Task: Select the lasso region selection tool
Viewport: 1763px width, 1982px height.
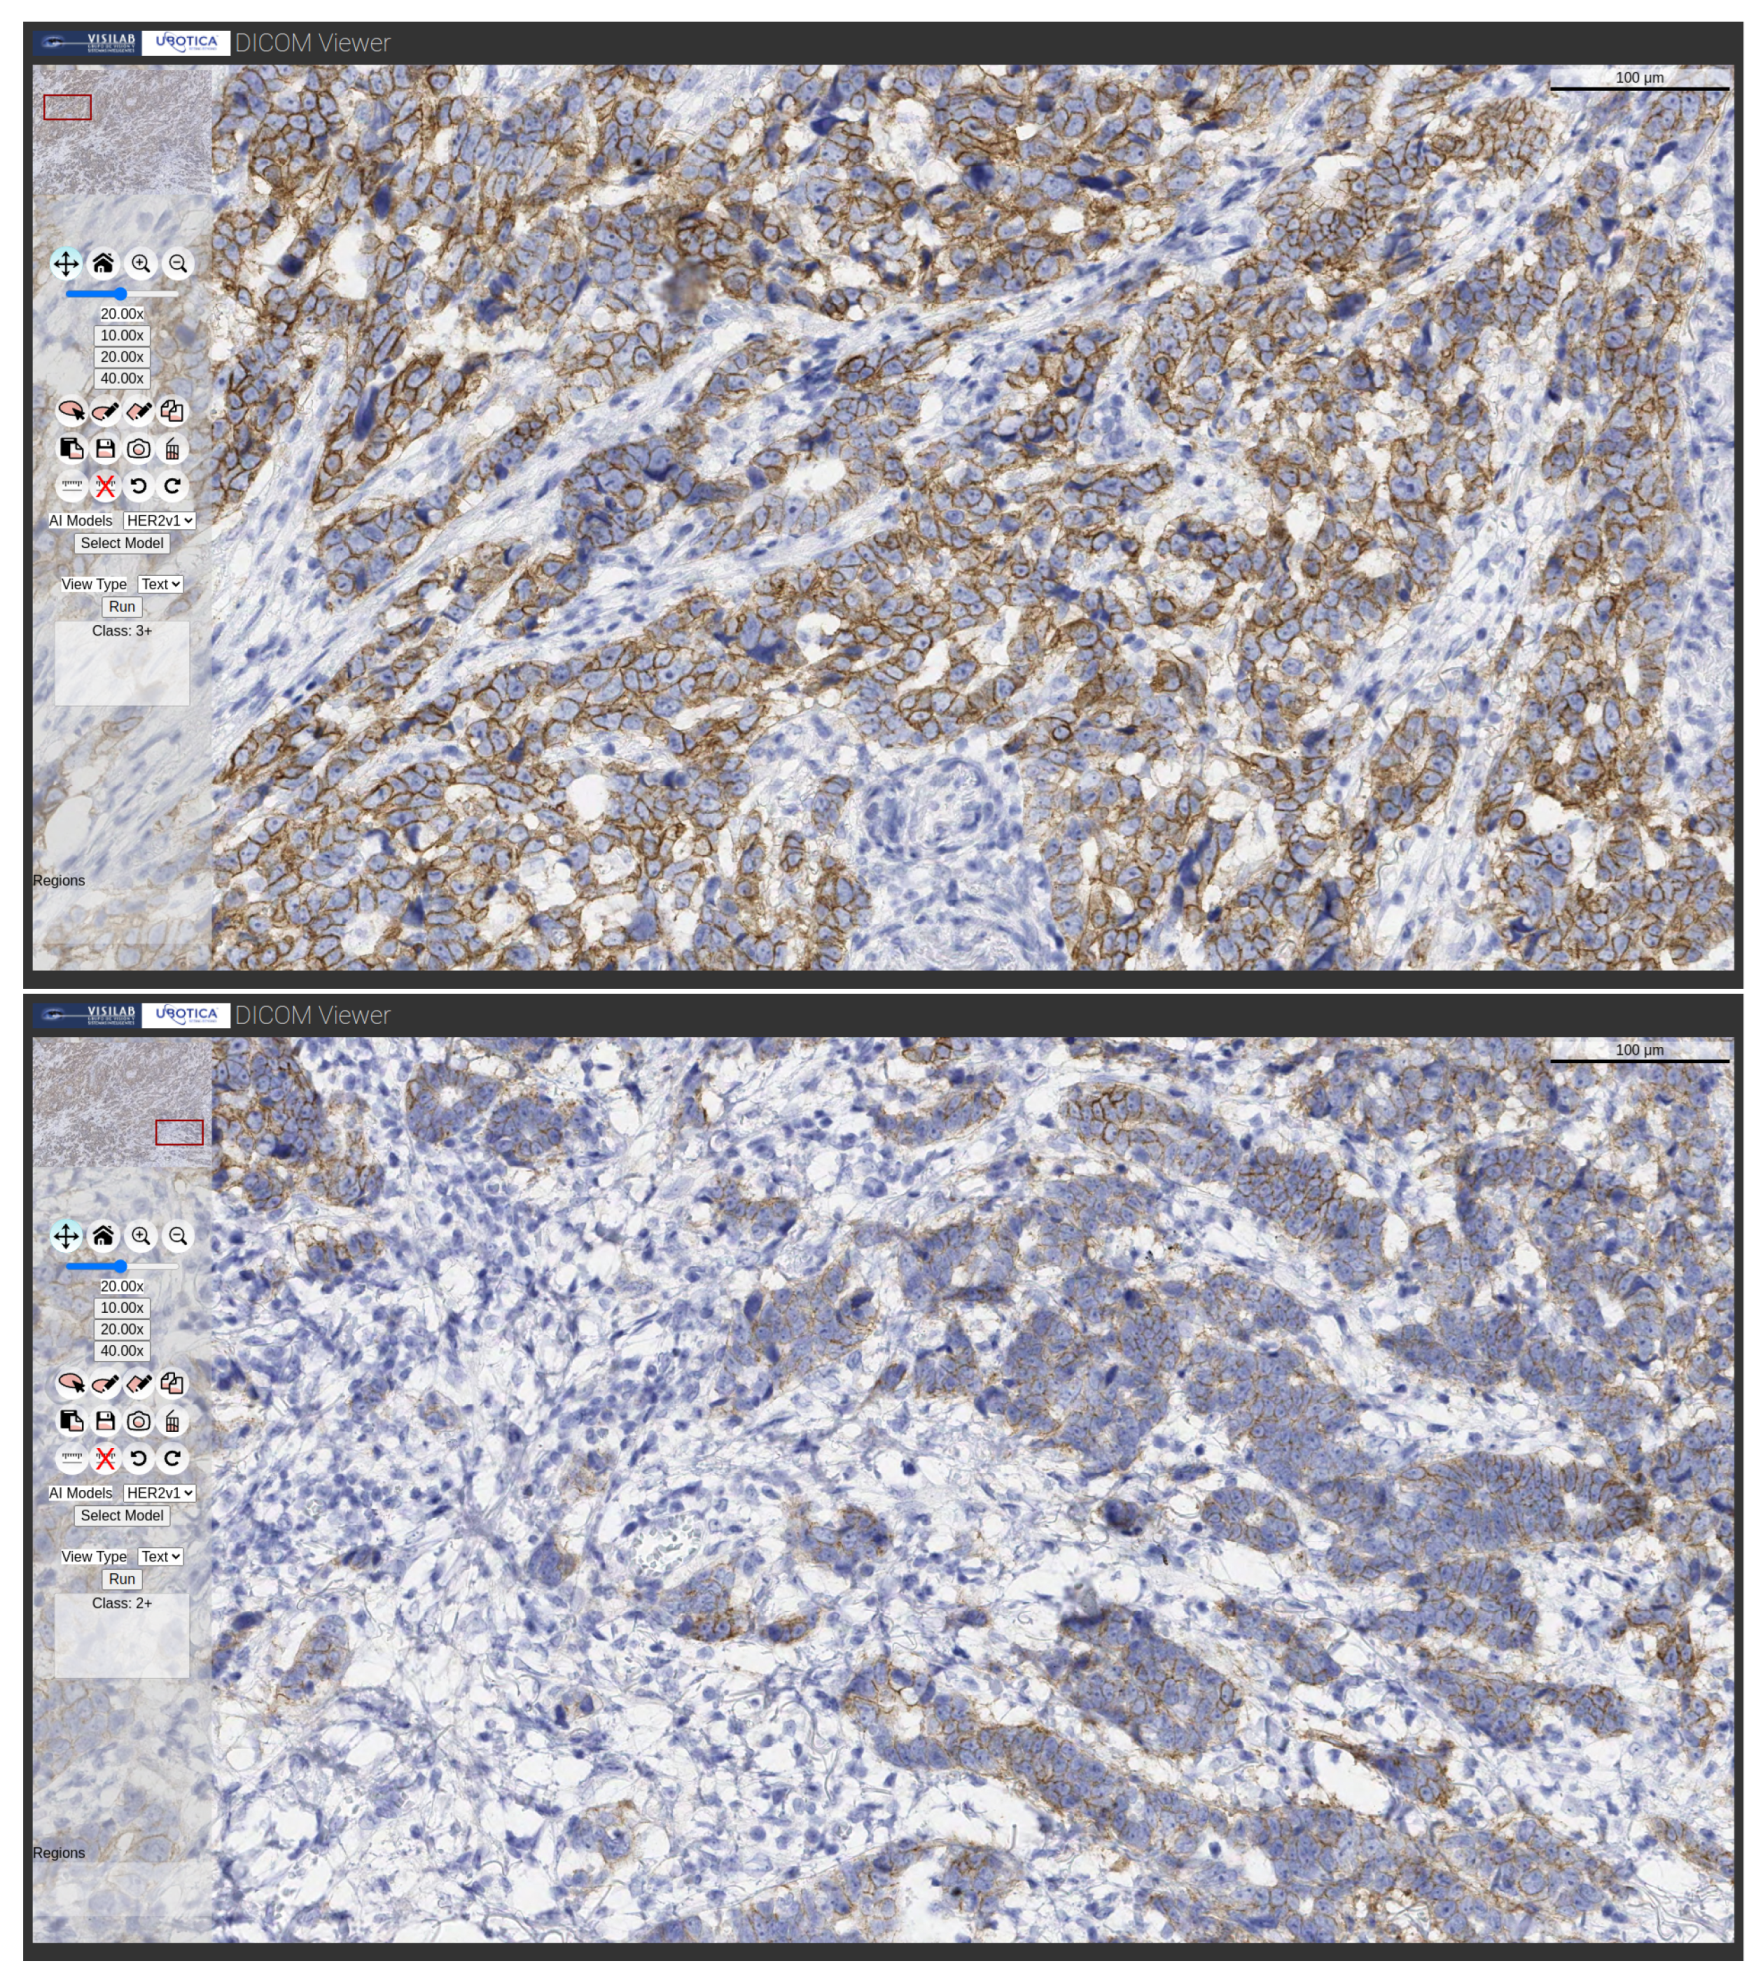Action: pyautogui.click(x=69, y=410)
